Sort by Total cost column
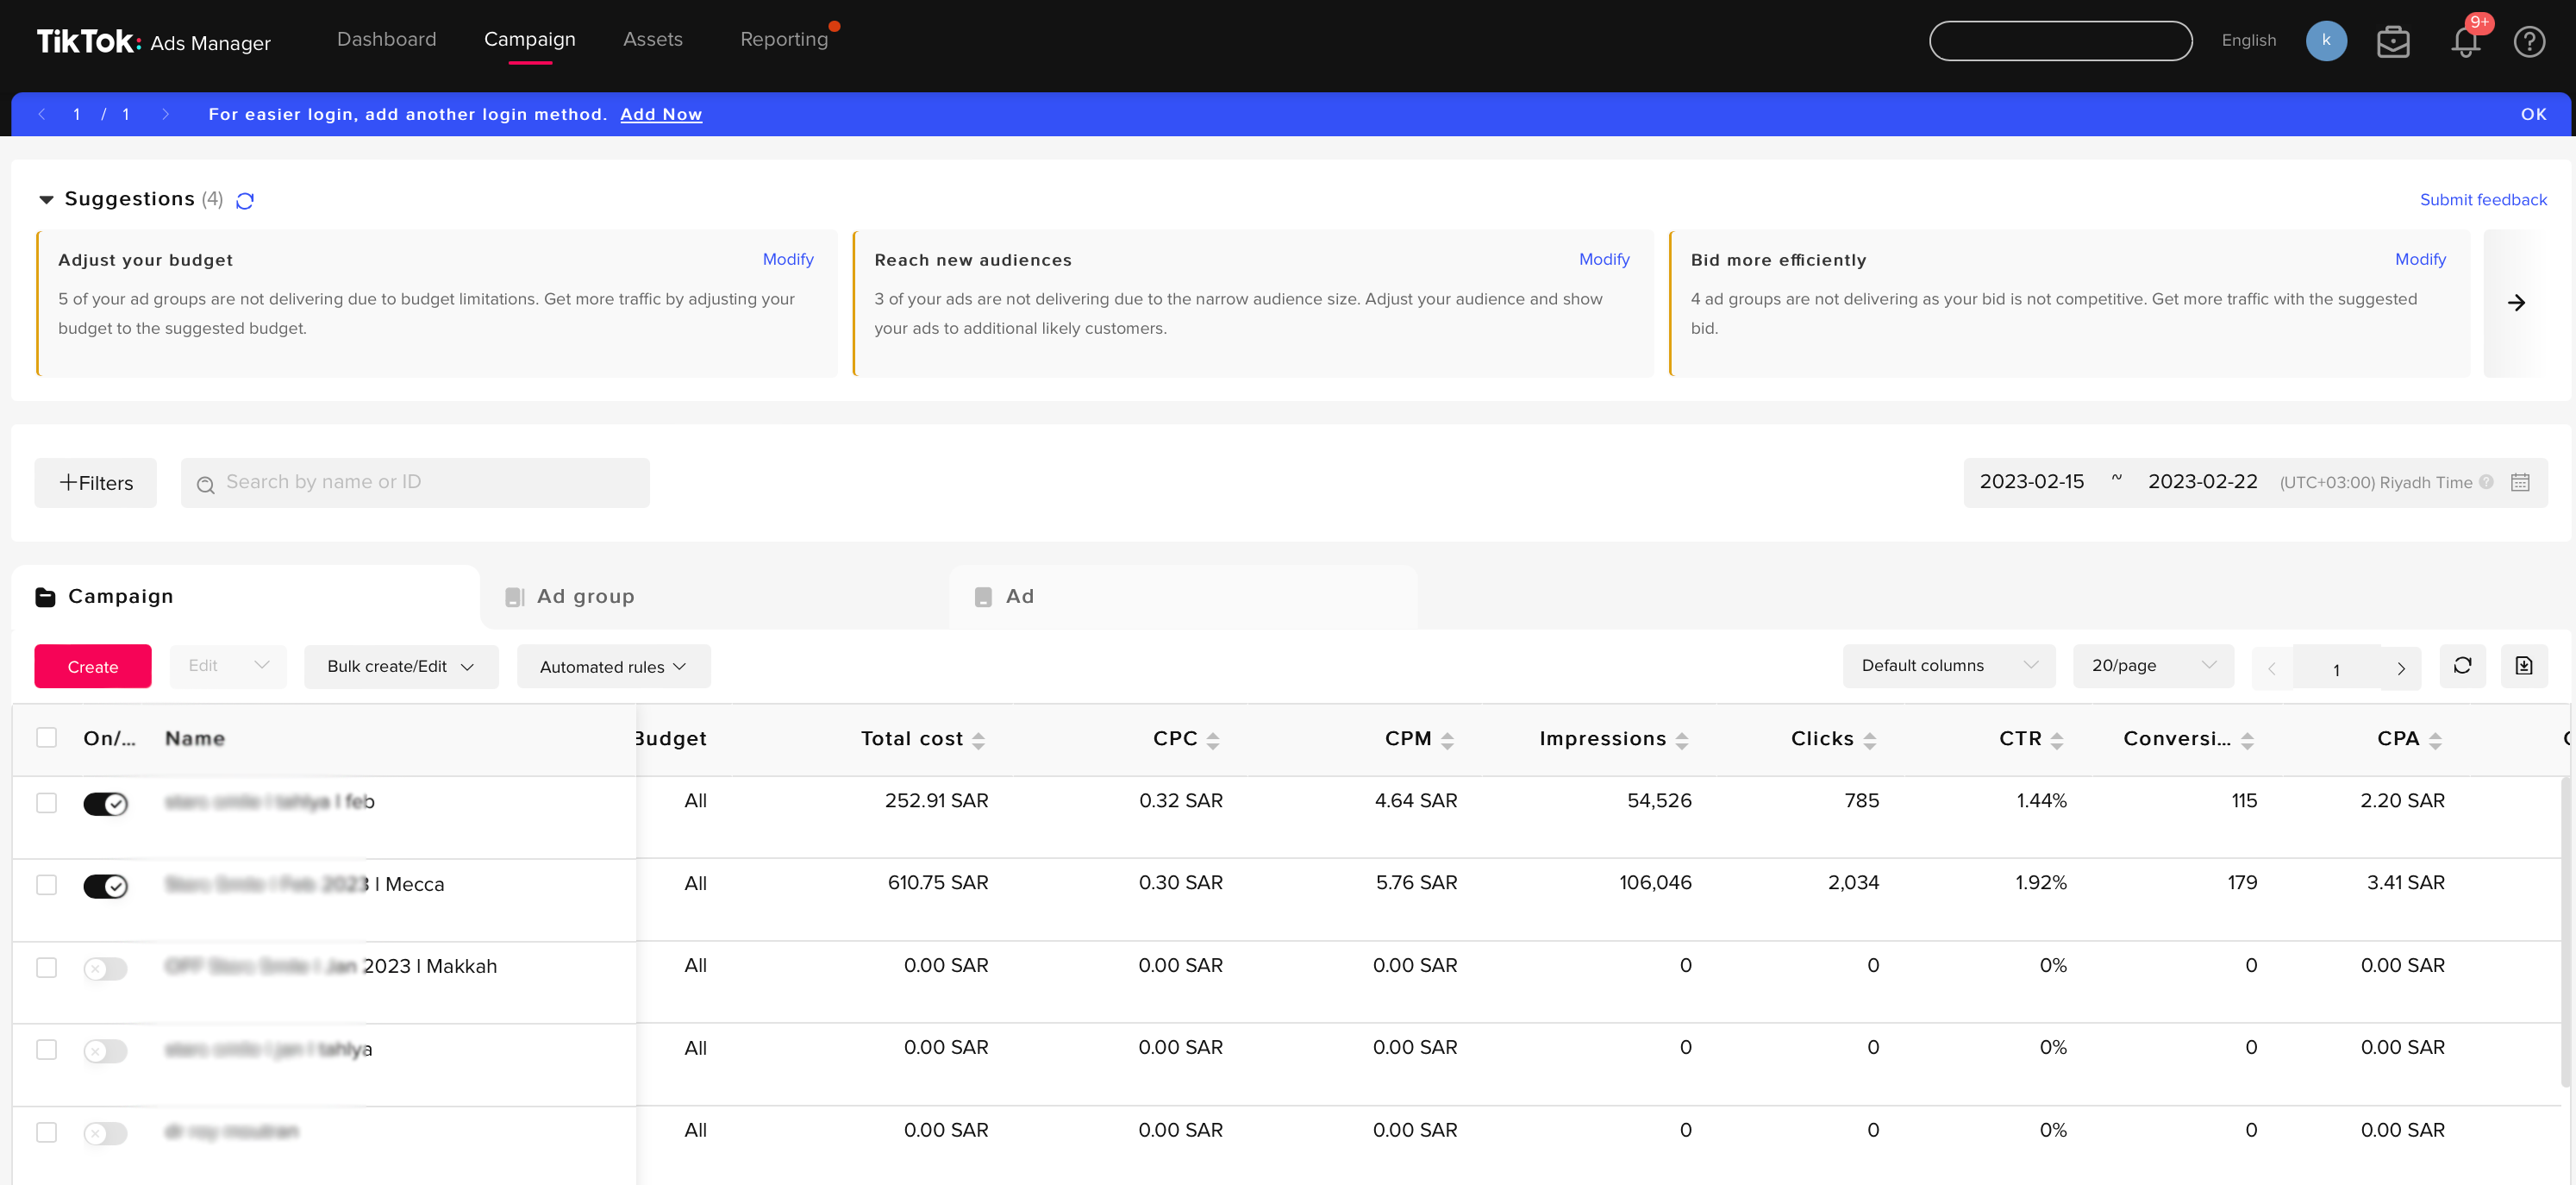Viewport: 2576px width, 1185px height. [979, 740]
